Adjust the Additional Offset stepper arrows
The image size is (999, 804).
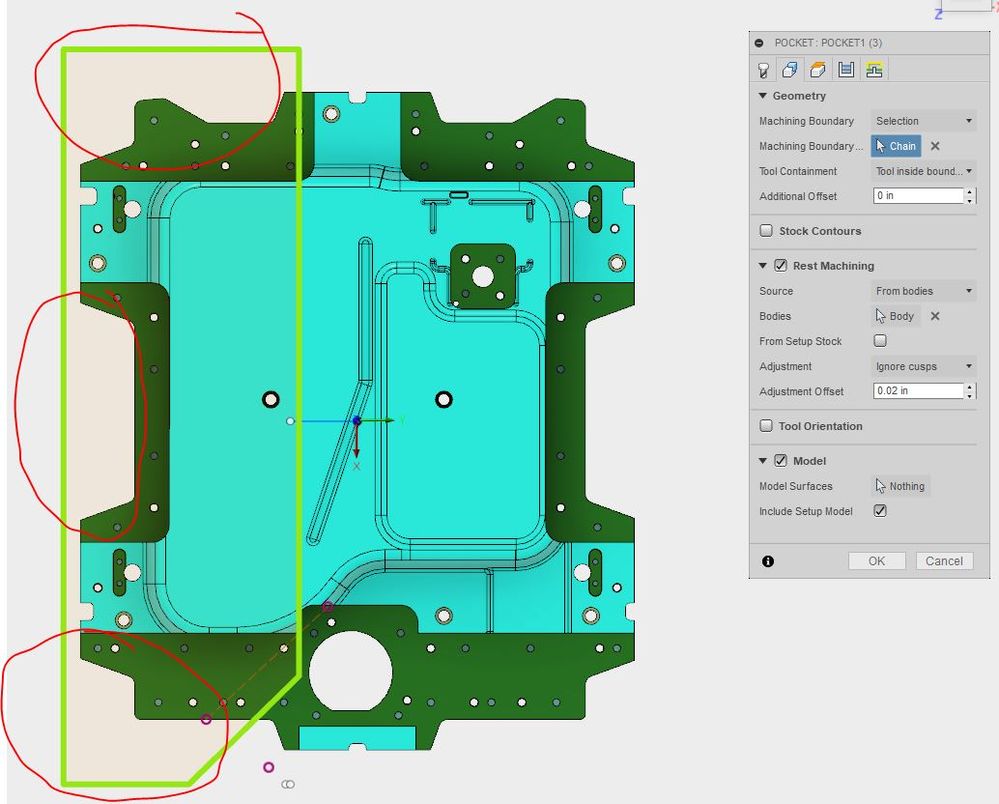(x=970, y=196)
